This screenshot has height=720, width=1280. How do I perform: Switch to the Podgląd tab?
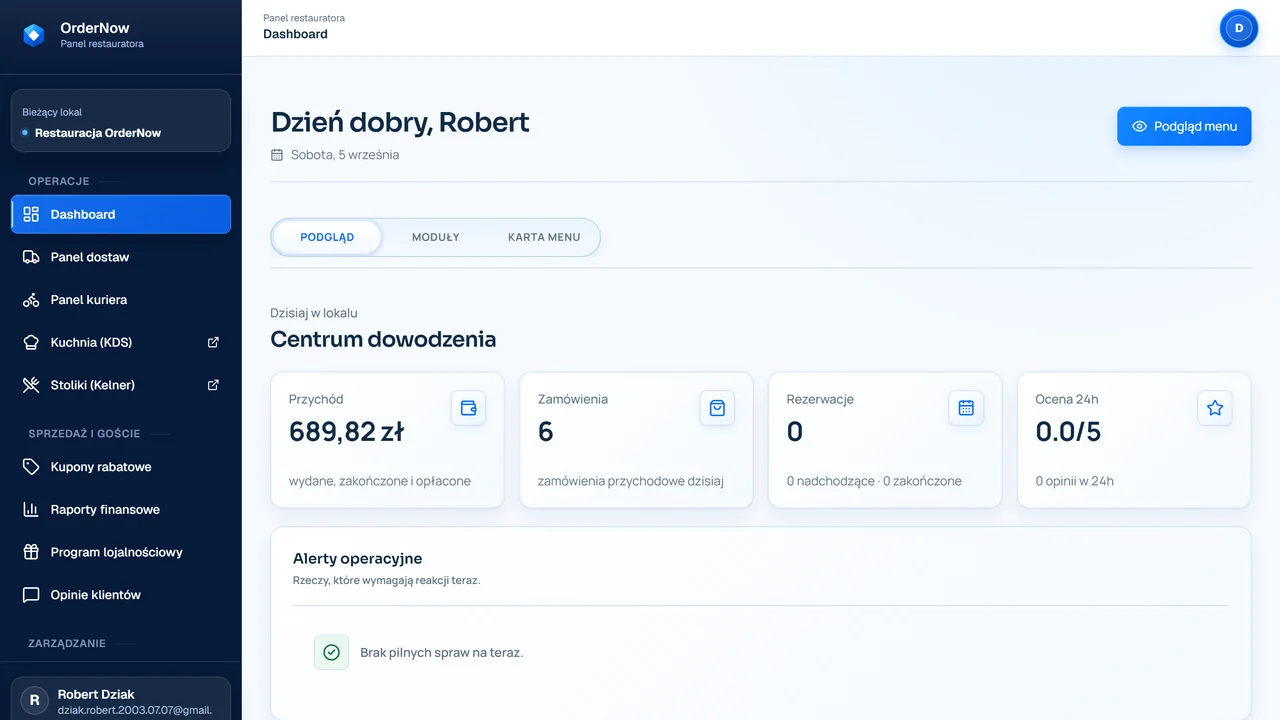[327, 238]
